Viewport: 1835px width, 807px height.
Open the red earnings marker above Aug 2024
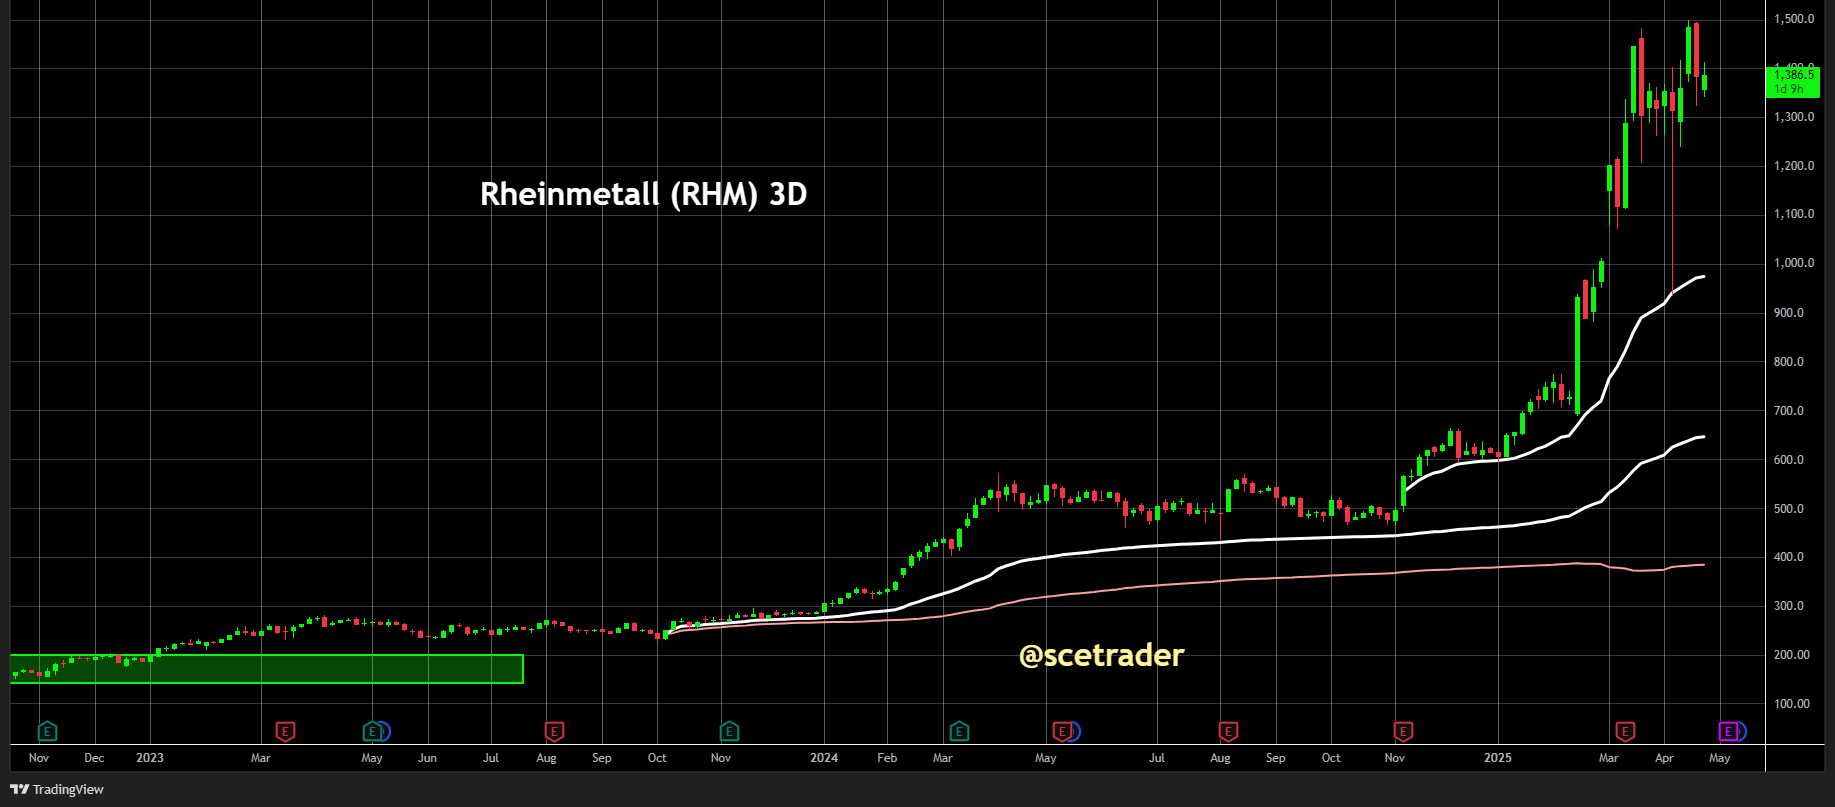pyautogui.click(x=1228, y=731)
